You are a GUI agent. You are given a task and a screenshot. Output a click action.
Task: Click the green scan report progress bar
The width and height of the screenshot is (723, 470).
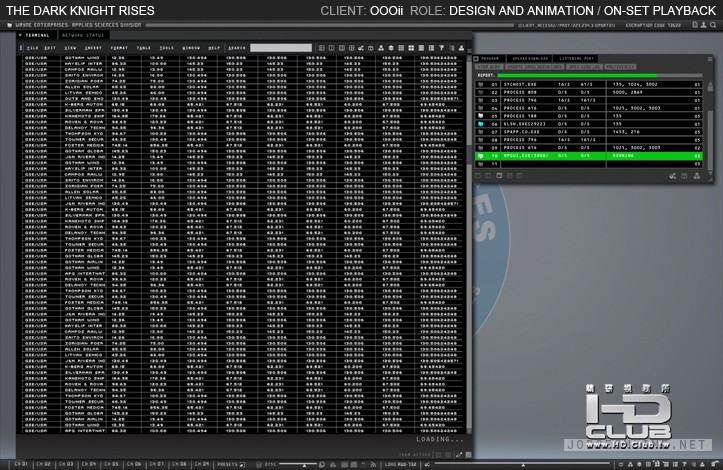577,75
